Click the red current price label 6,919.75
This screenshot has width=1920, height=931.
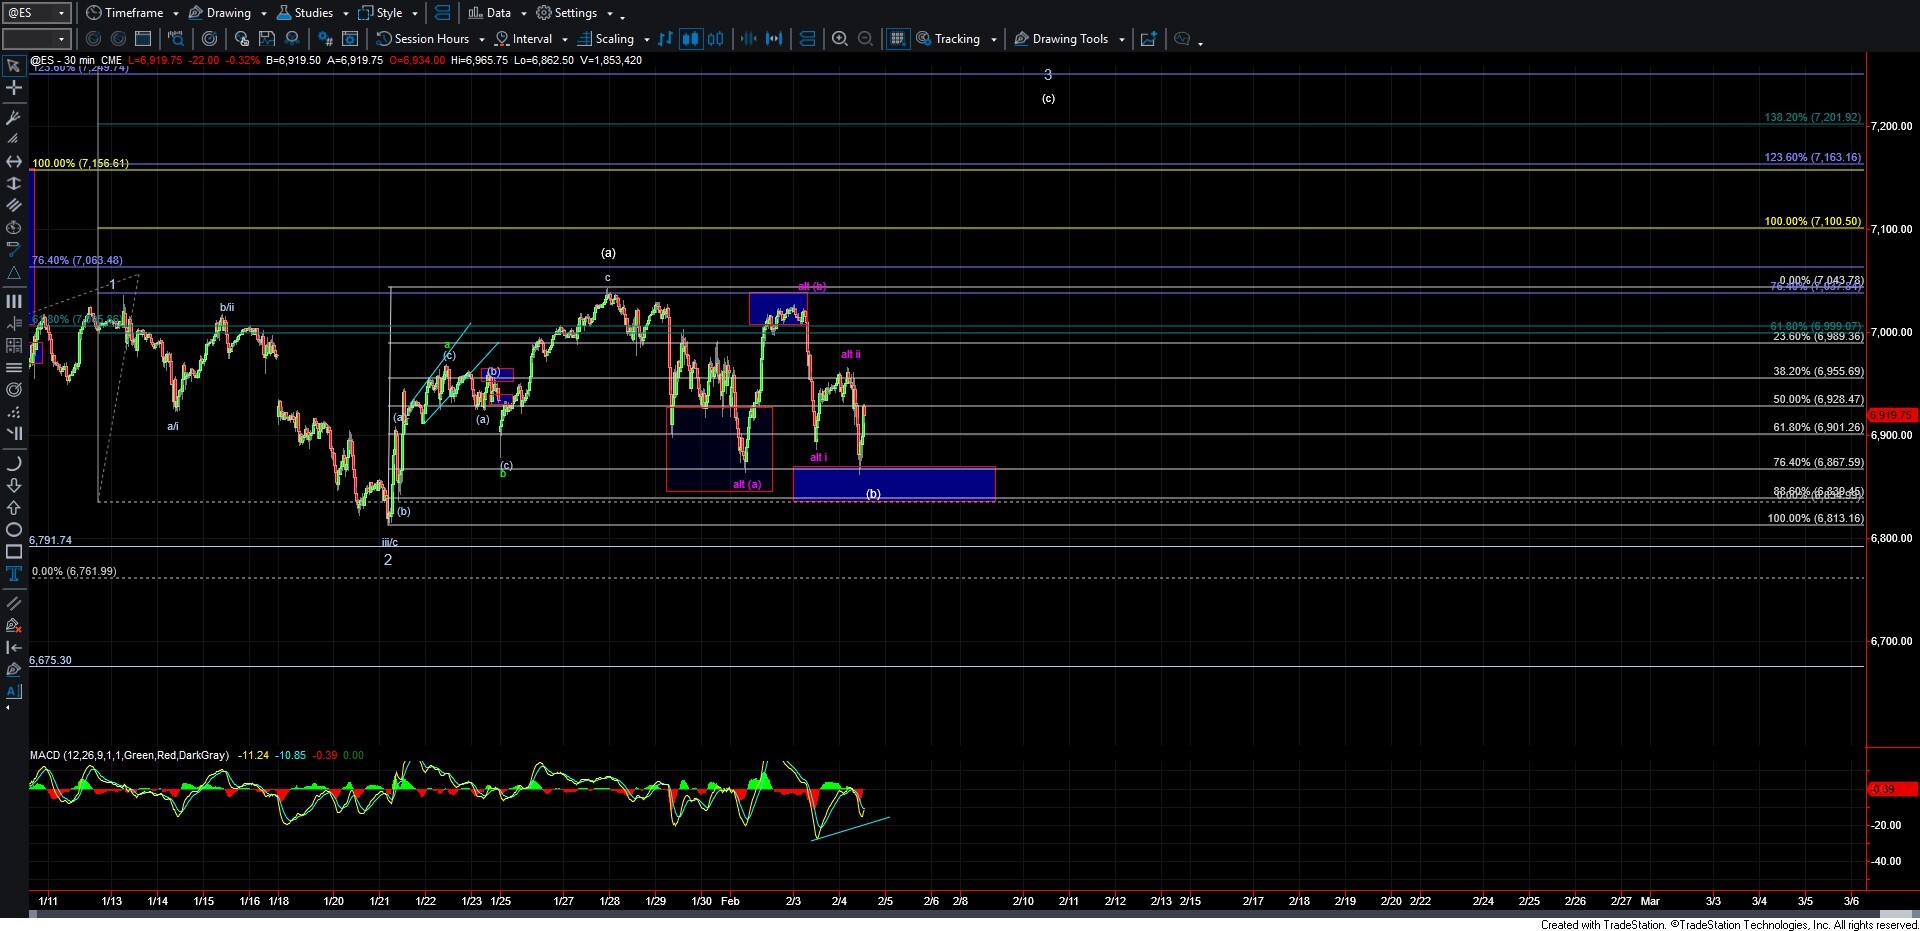[x=1890, y=415]
